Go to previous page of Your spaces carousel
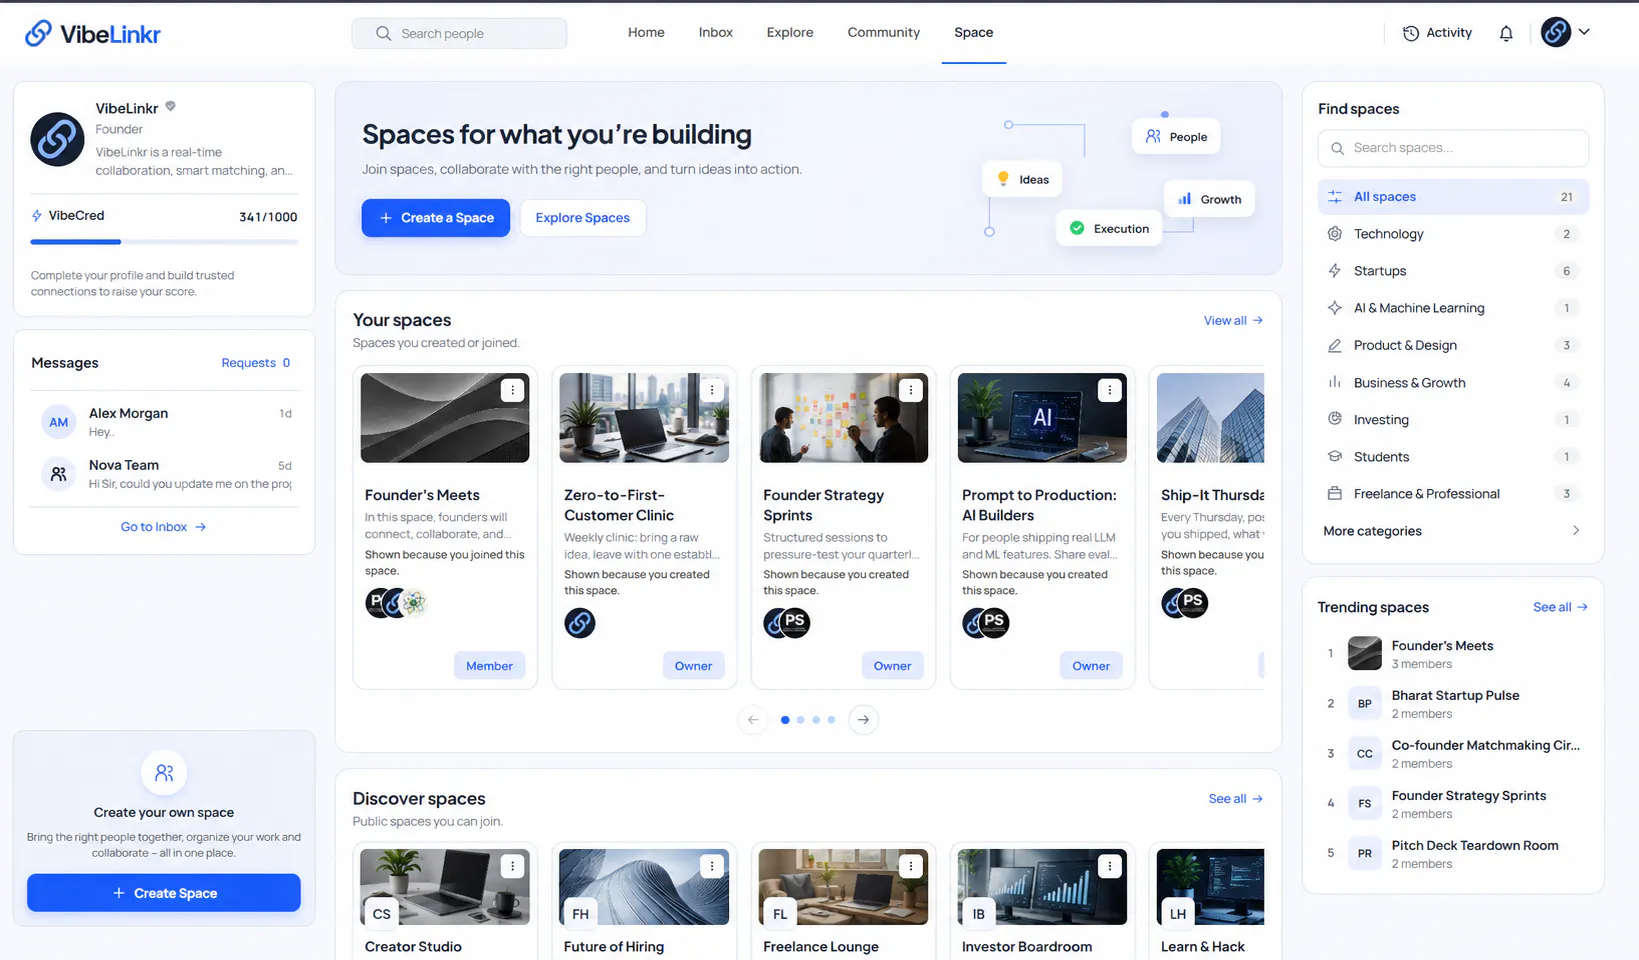 [753, 720]
